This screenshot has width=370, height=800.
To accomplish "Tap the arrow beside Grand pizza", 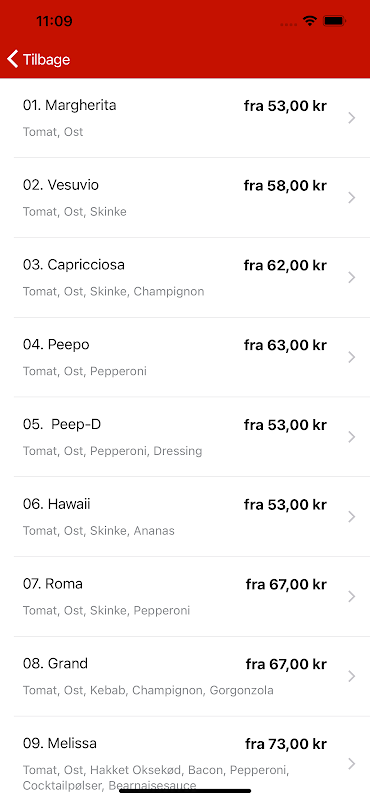I will coord(352,677).
